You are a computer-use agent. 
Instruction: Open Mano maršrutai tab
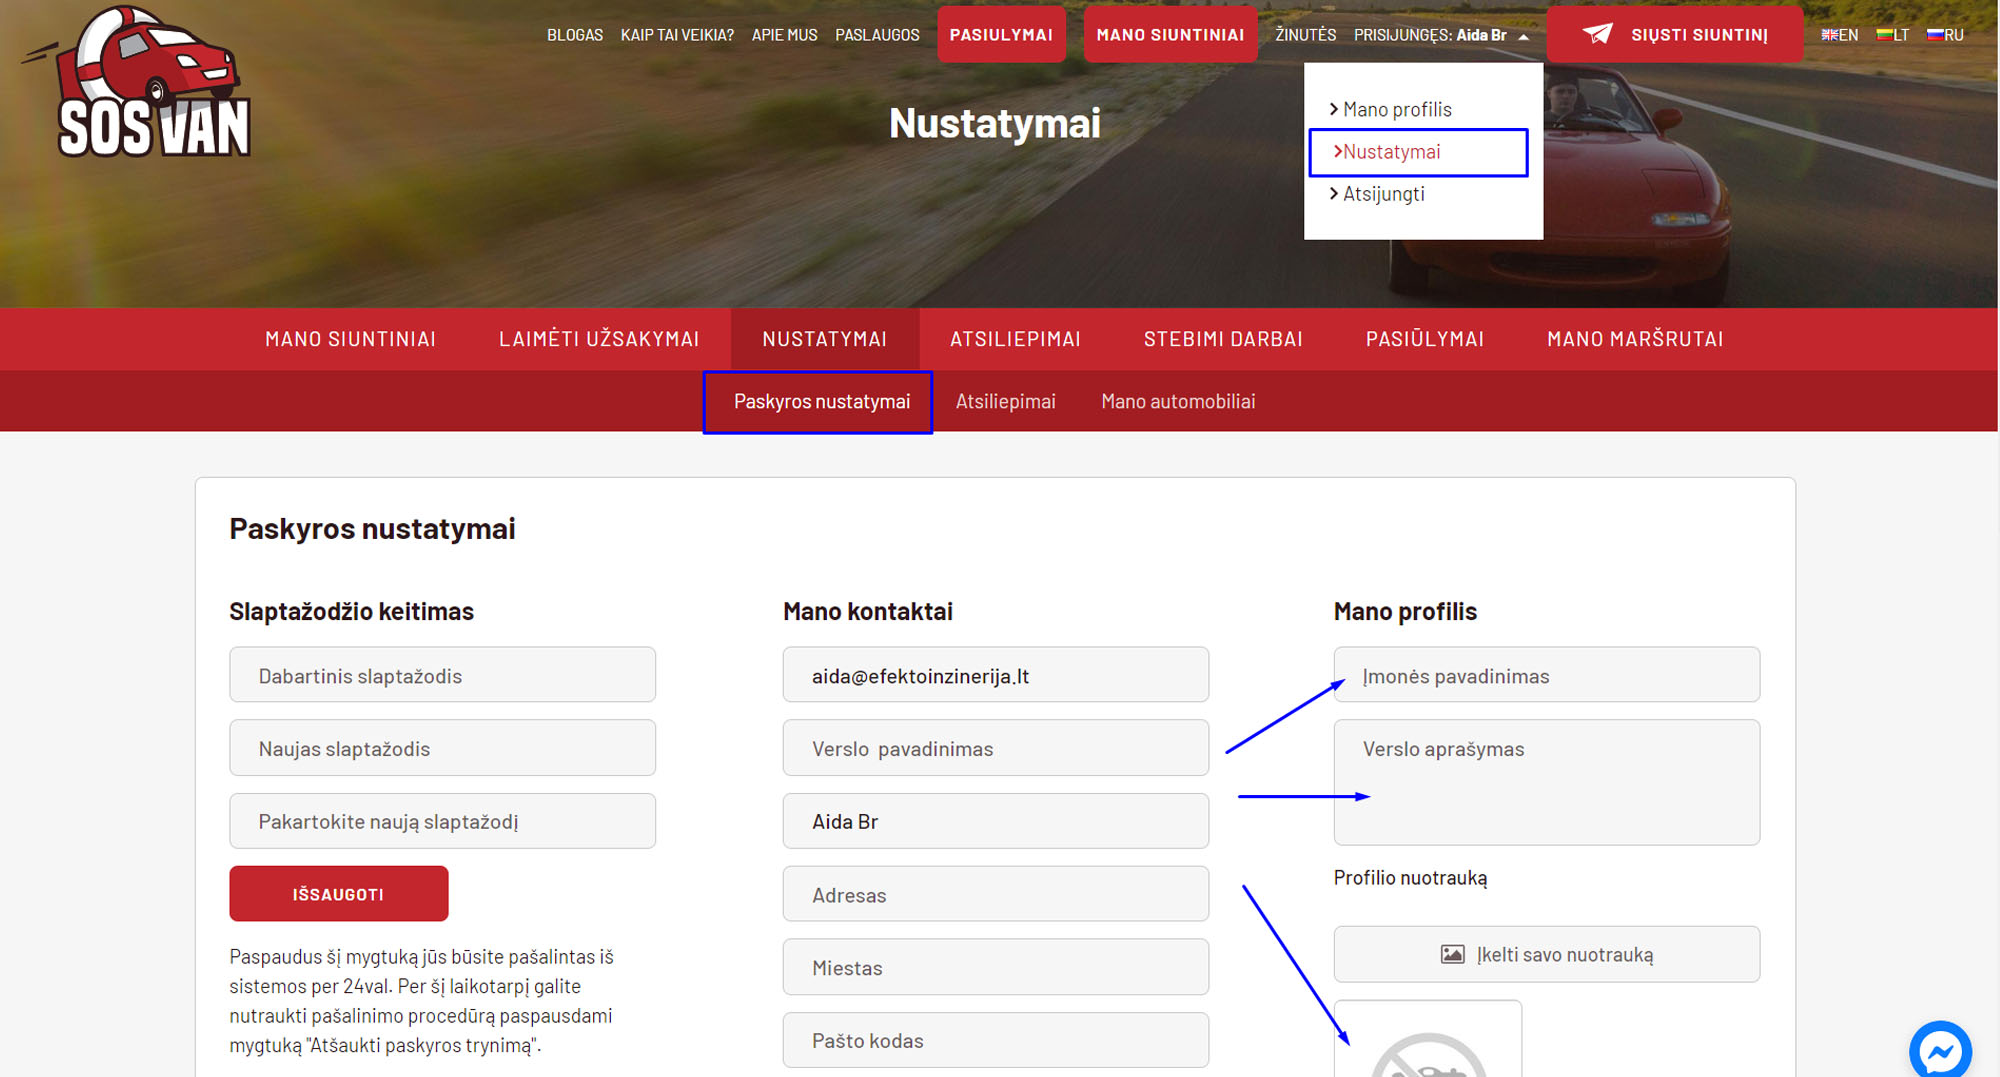tap(1635, 339)
